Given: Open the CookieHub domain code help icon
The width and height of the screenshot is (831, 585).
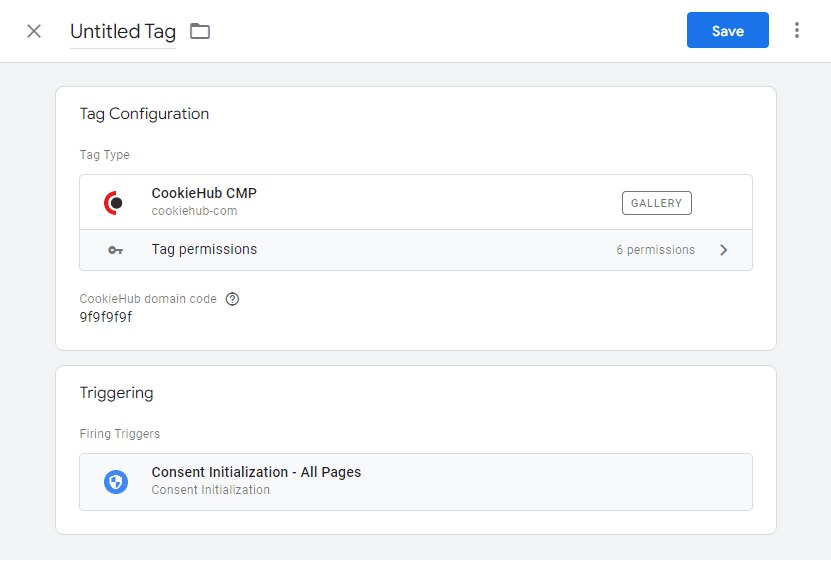Looking at the screenshot, I should (x=232, y=299).
